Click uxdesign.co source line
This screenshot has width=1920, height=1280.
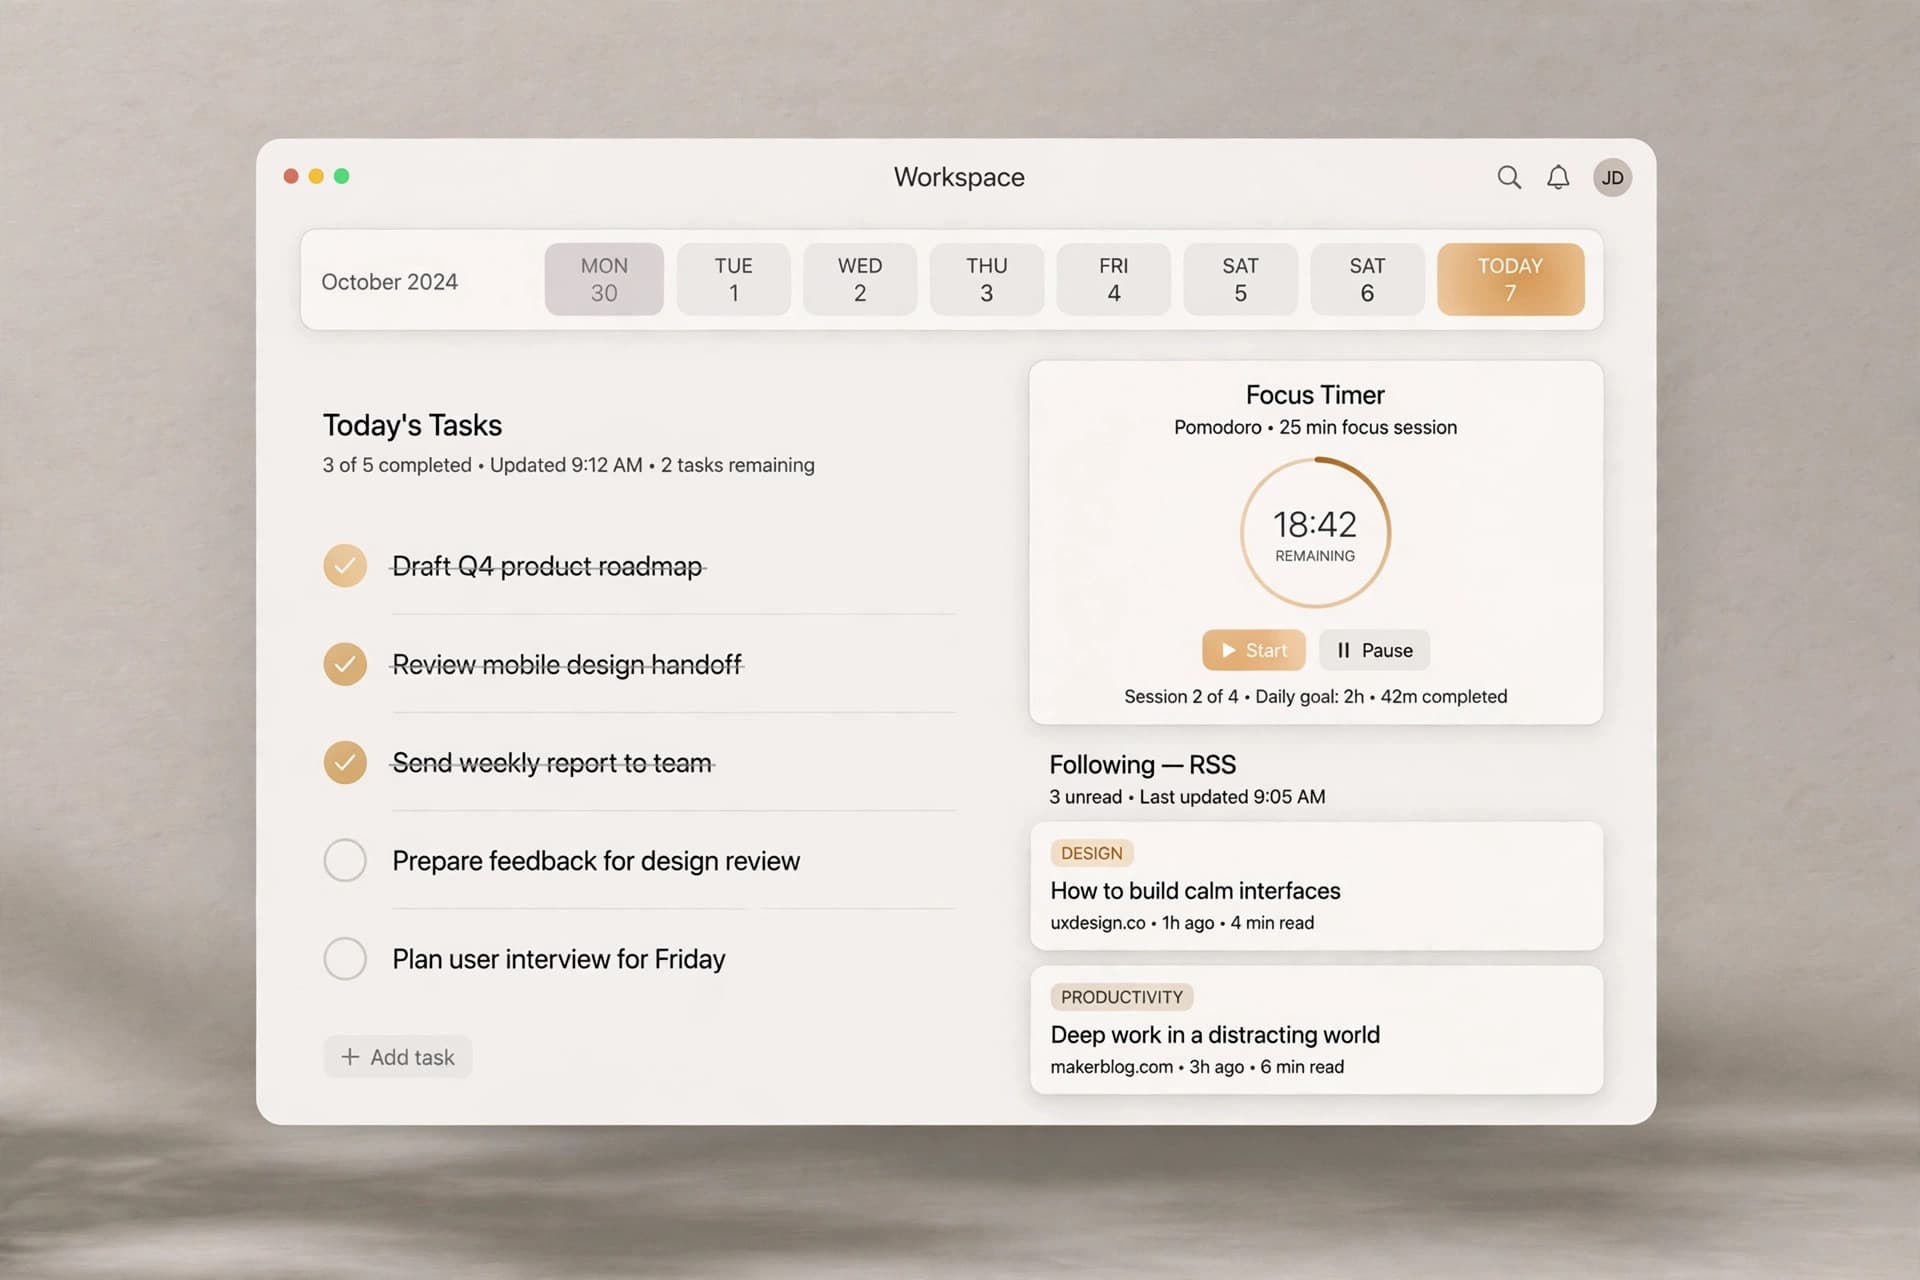pos(1182,923)
